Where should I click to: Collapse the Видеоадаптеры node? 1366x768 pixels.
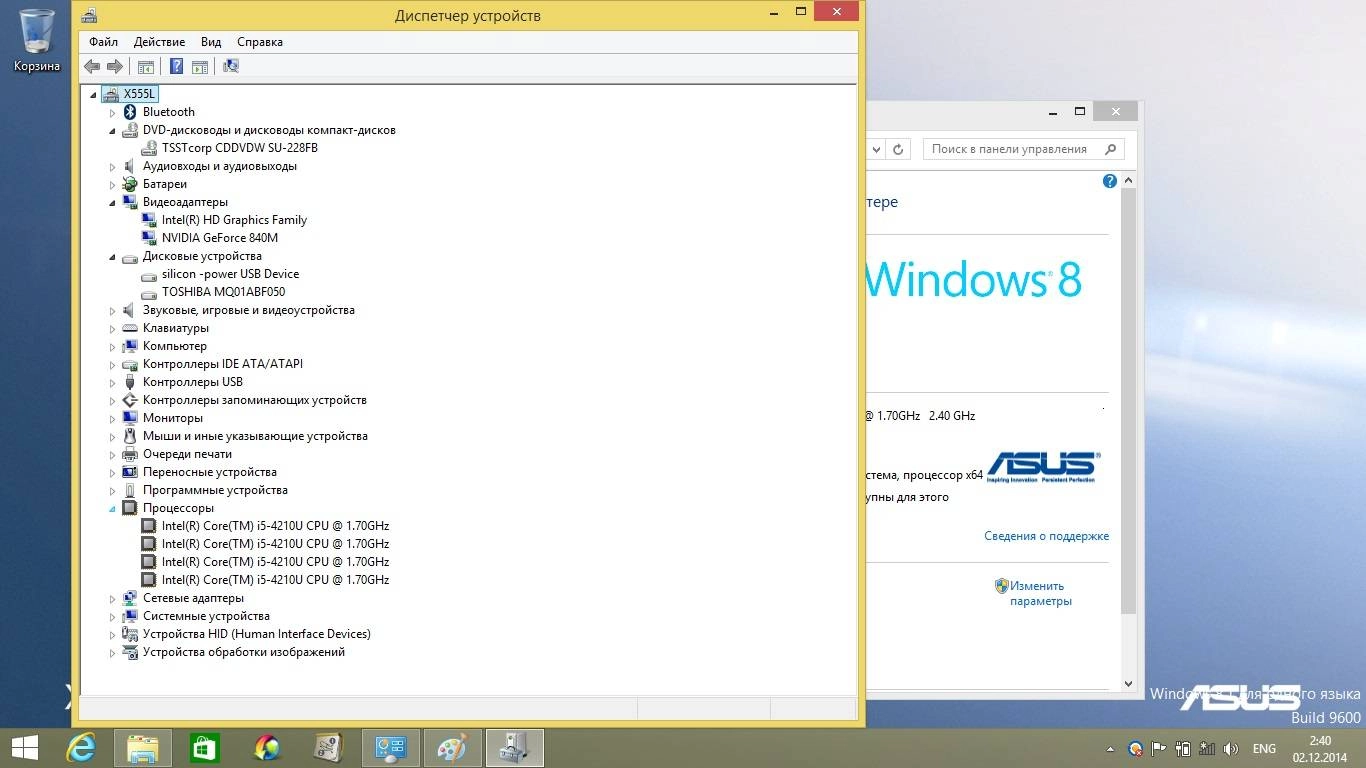(x=113, y=203)
